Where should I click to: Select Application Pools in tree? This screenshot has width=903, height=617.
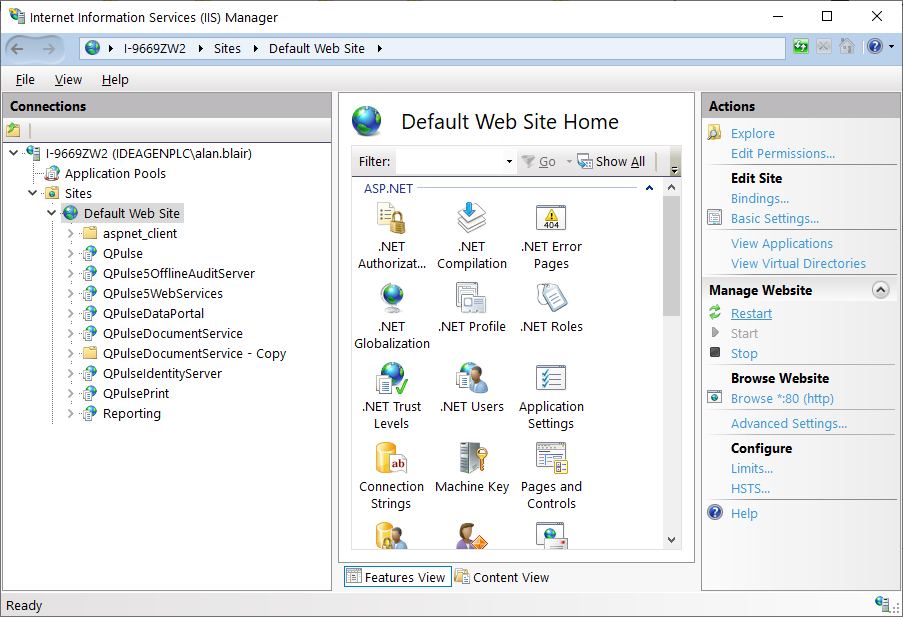point(115,173)
